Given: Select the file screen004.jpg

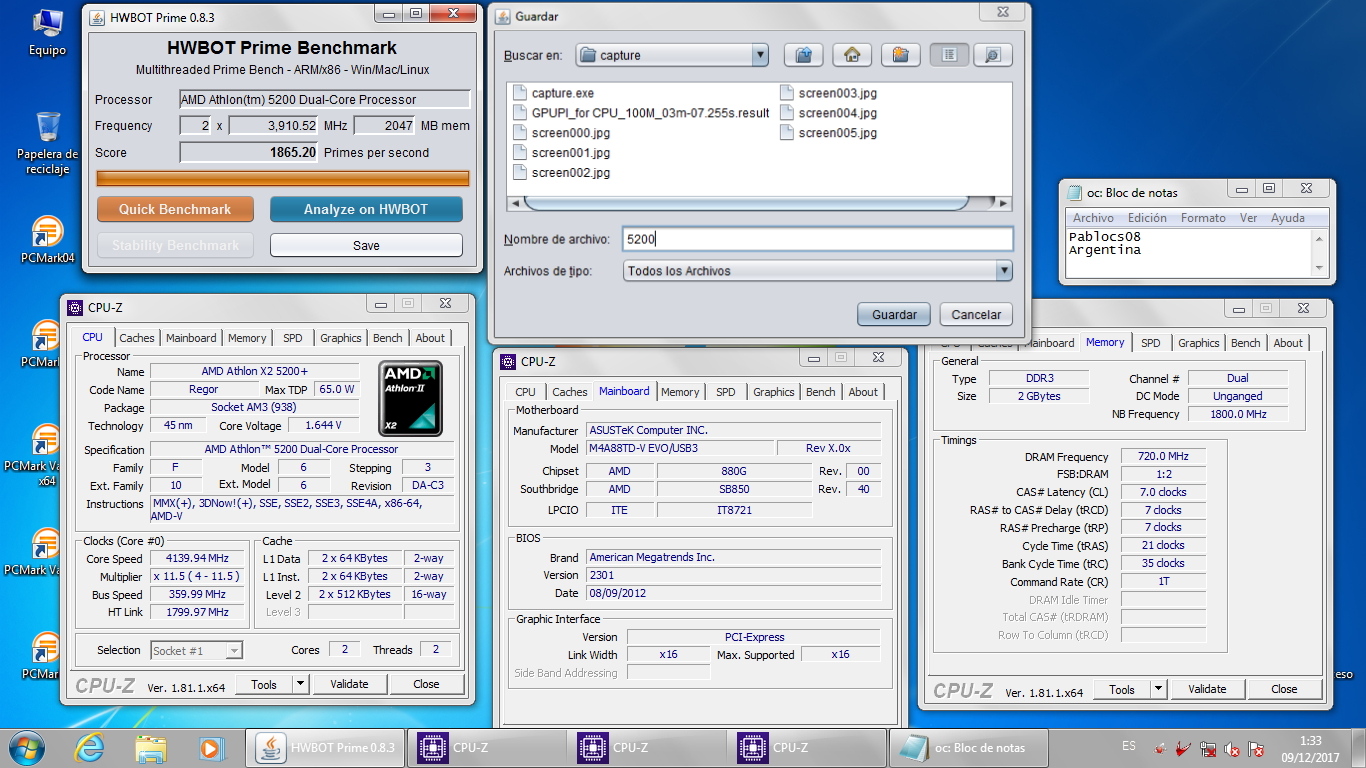Looking at the screenshot, I should (x=828, y=113).
